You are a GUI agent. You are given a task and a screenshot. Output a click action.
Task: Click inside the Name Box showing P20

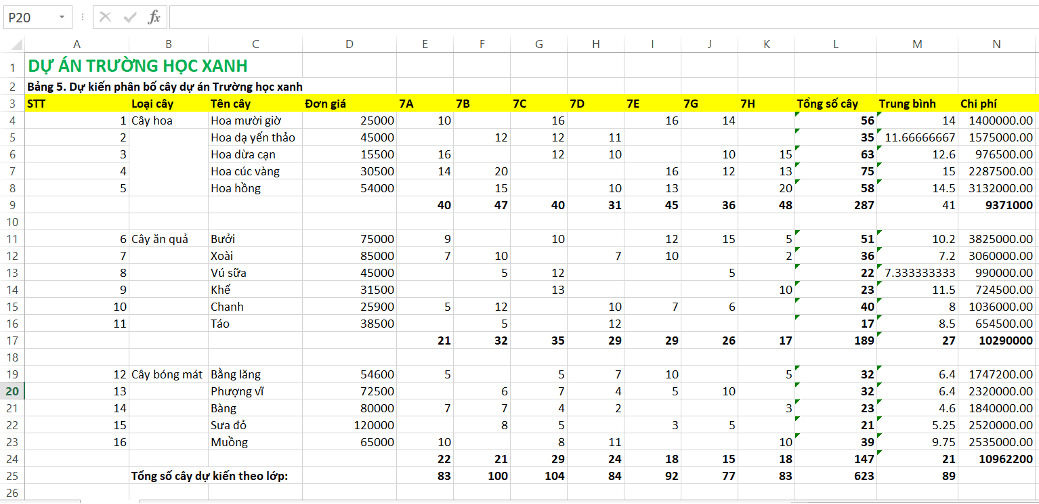click(28, 17)
